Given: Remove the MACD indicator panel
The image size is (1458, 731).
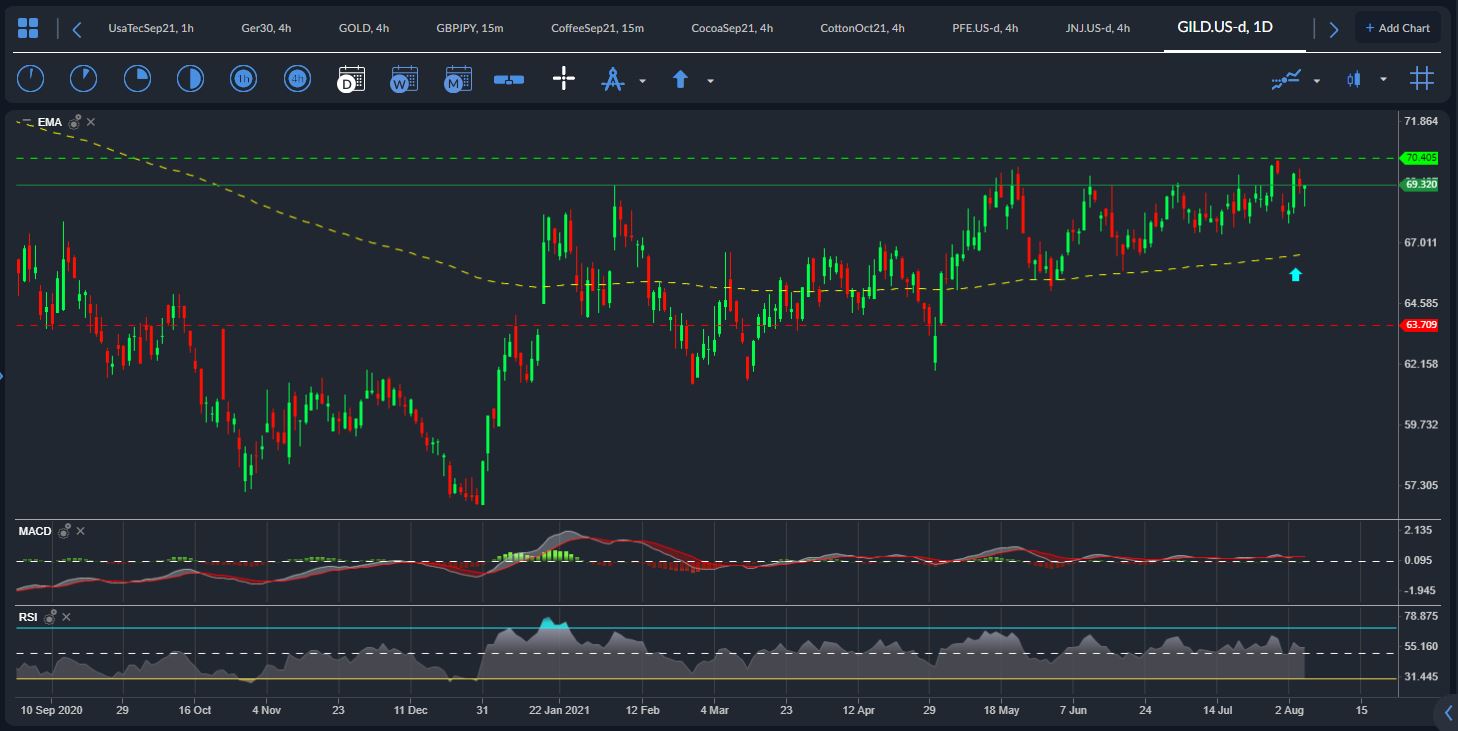Looking at the screenshot, I should click(x=81, y=531).
